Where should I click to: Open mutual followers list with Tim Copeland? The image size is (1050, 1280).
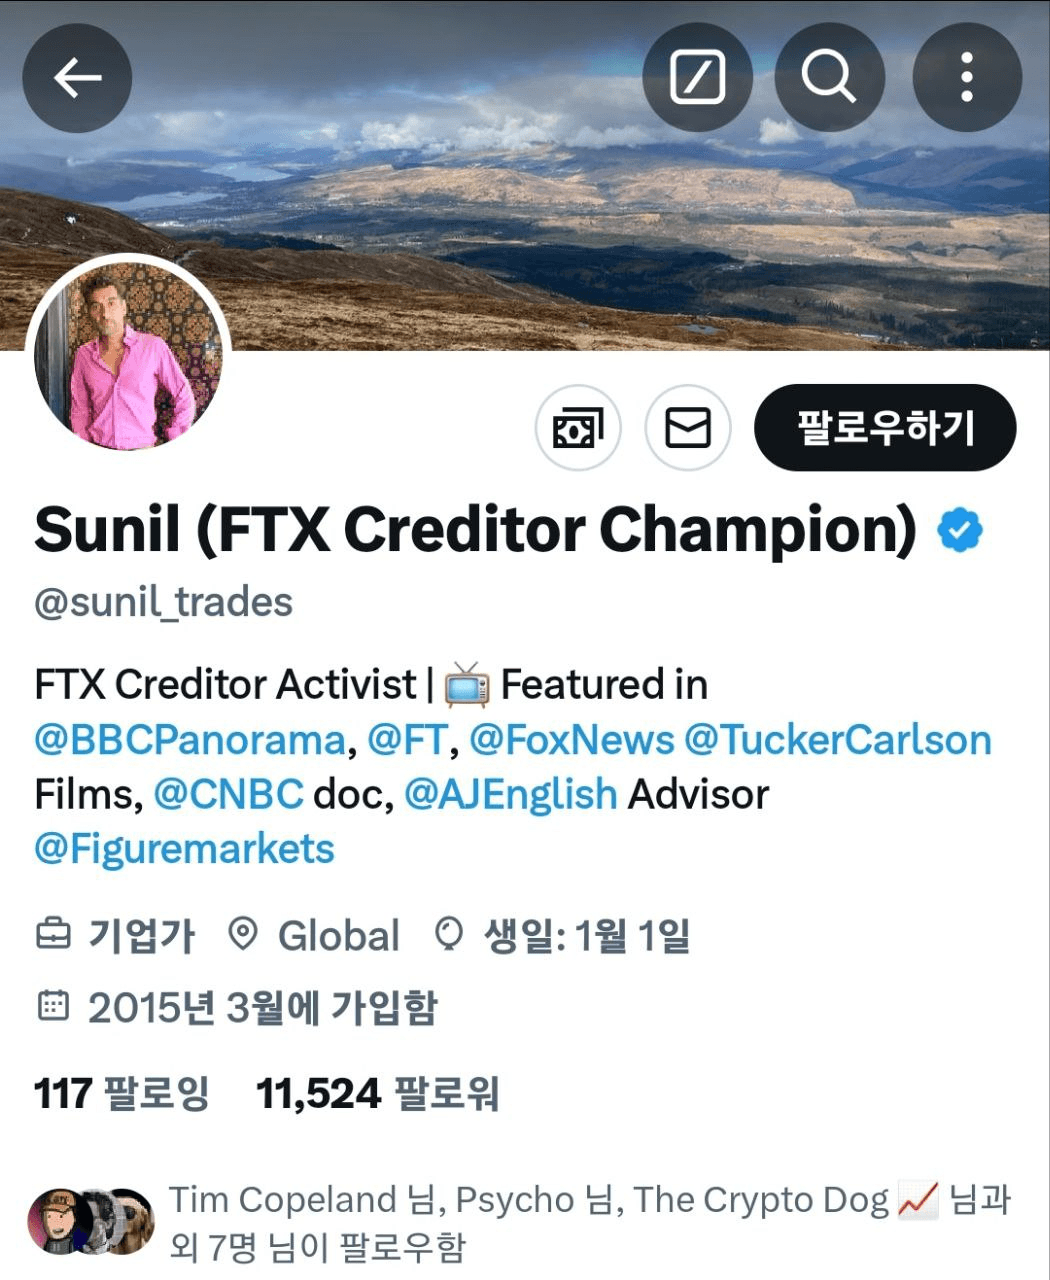tap(520, 1222)
